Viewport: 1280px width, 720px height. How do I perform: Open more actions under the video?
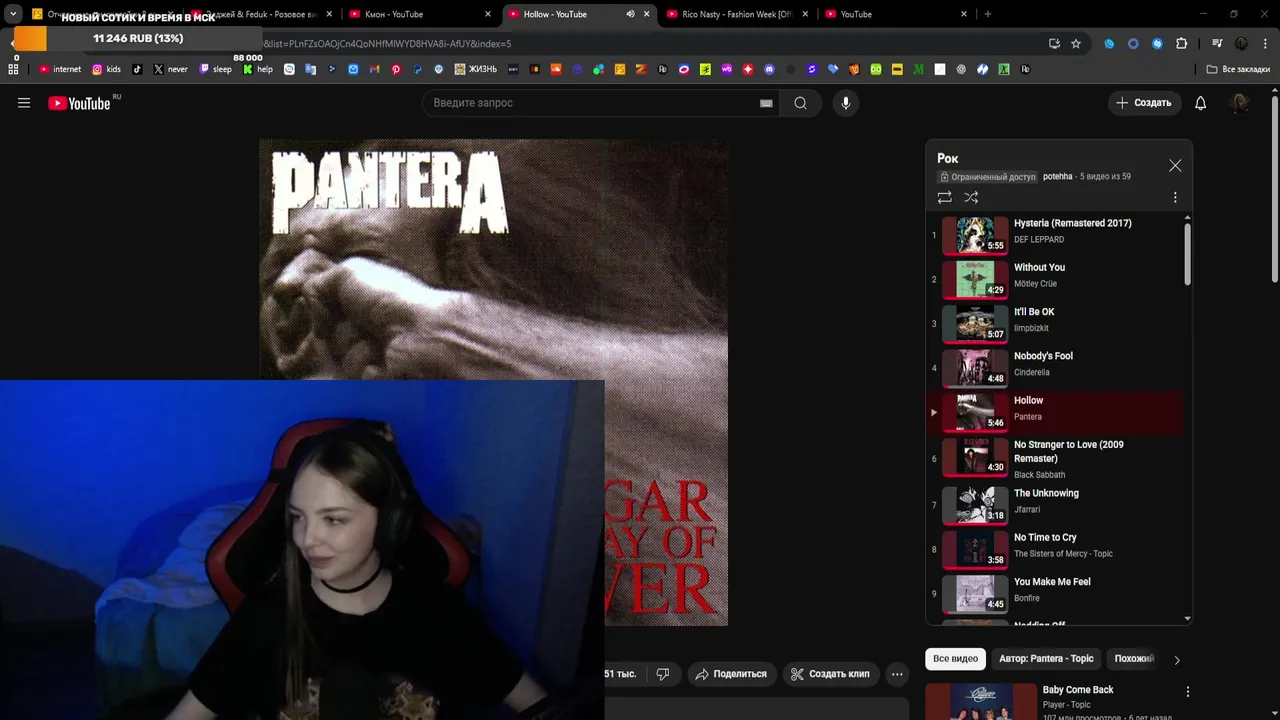click(897, 674)
